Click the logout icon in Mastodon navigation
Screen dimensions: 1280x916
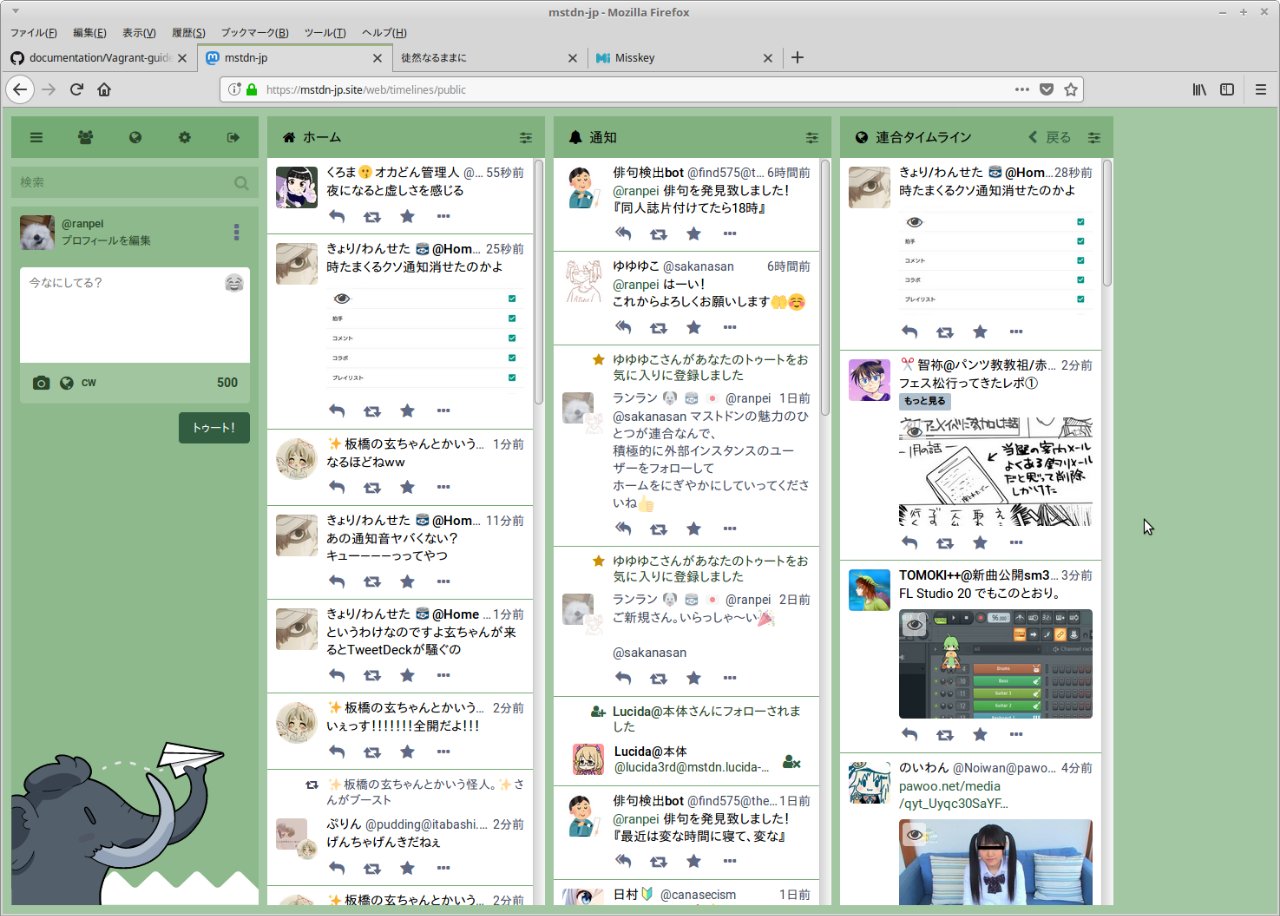[x=234, y=137]
